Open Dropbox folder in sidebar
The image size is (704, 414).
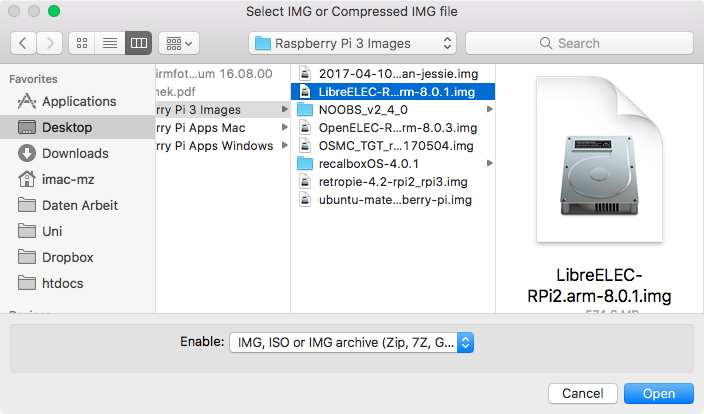pyautogui.click(x=77, y=257)
